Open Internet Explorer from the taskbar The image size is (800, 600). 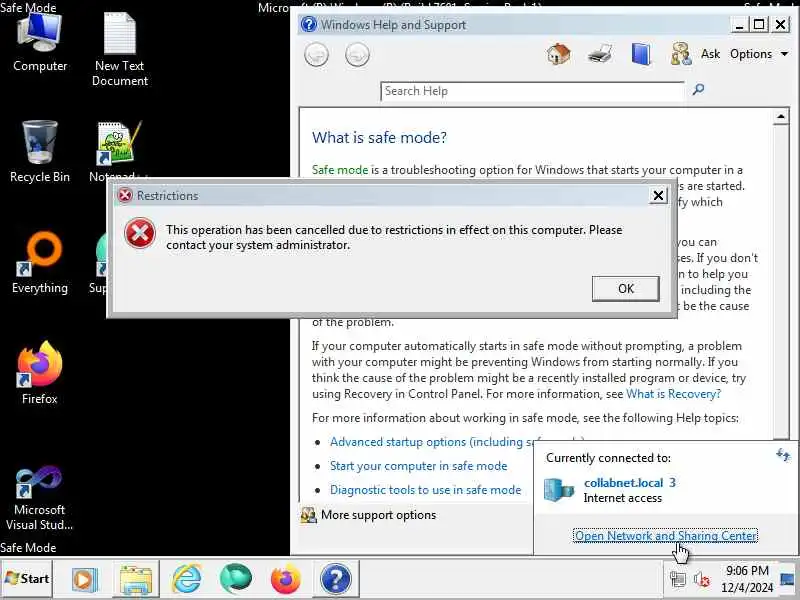coord(186,579)
